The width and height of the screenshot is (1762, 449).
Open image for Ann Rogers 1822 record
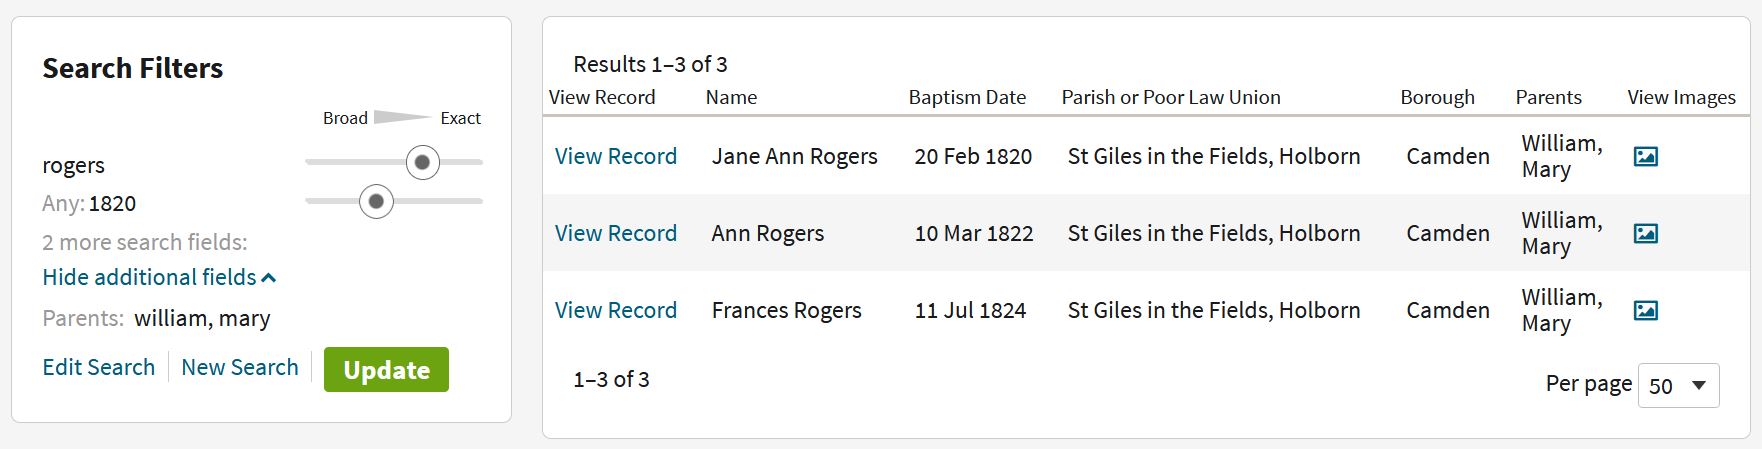[1645, 234]
